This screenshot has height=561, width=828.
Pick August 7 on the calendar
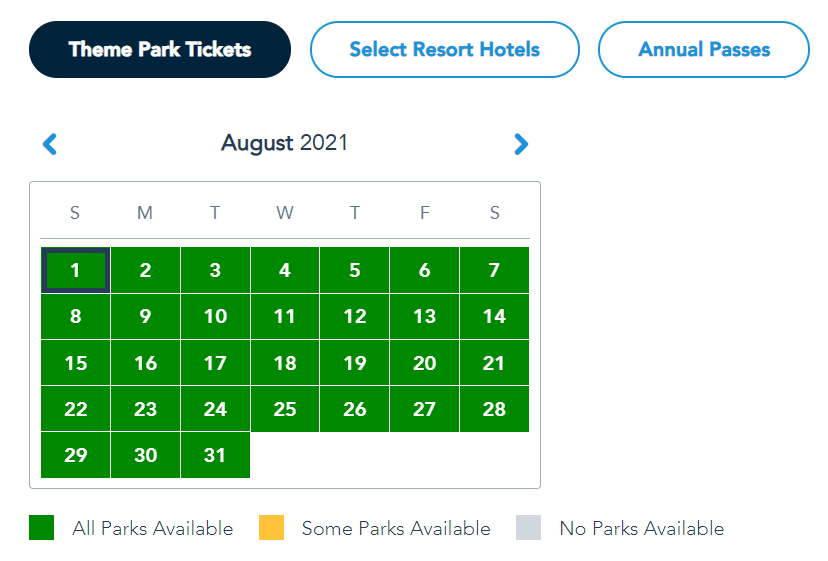494,270
